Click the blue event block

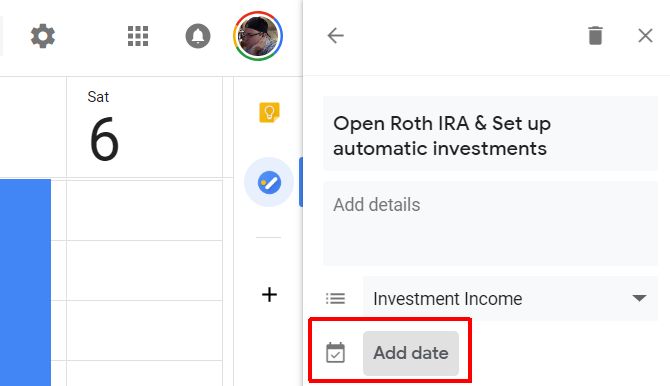tap(25, 282)
